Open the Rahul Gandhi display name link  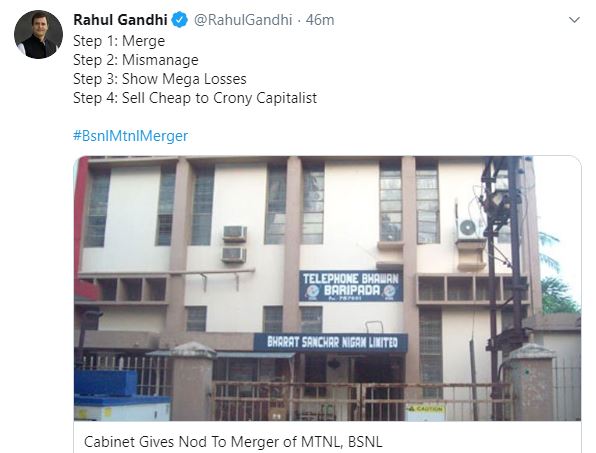click(x=120, y=20)
